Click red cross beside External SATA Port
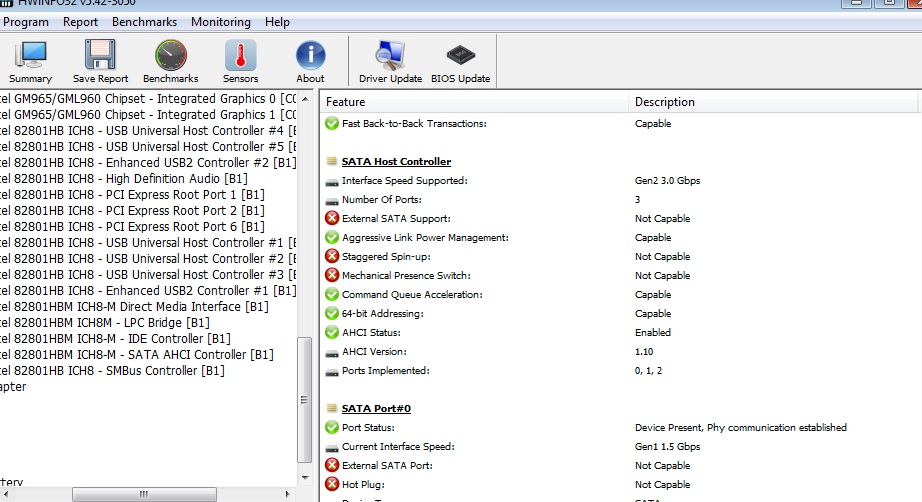The height and width of the screenshot is (502, 922). (x=332, y=466)
